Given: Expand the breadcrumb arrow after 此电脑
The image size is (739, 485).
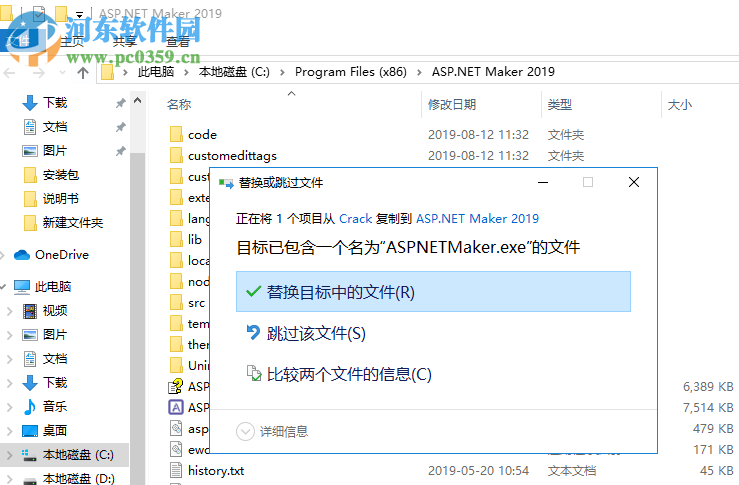Looking at the screenshot, I should coord(187,72).
